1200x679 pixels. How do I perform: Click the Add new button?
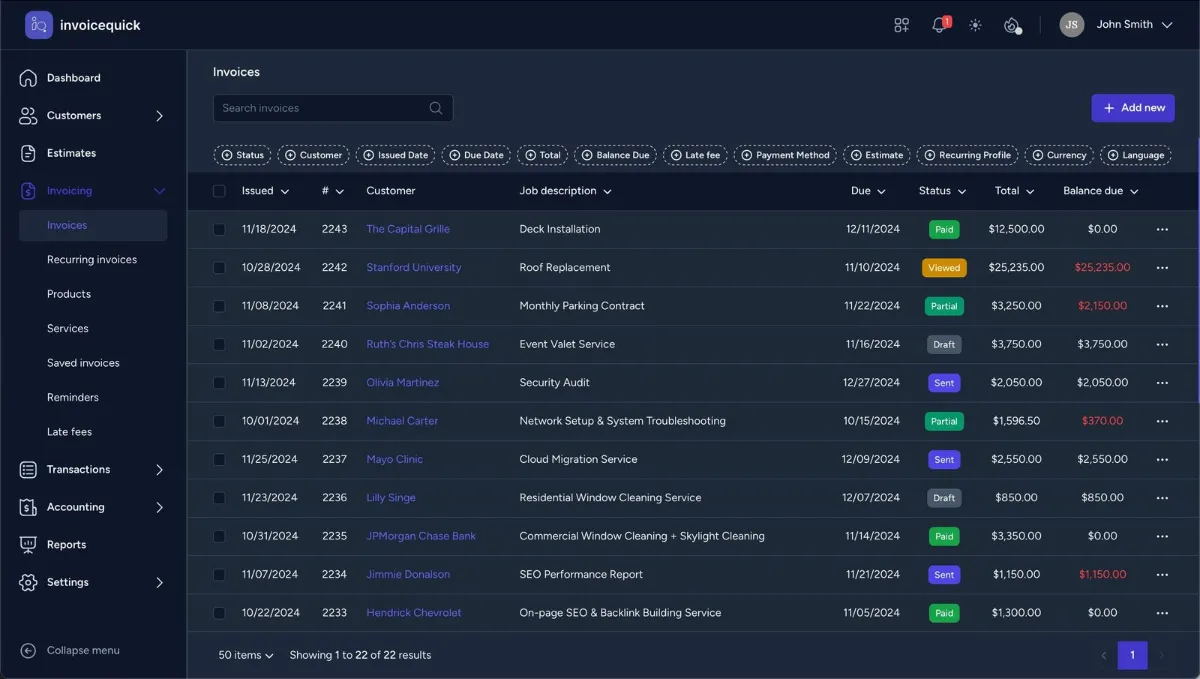click(x=1133, y=107)
